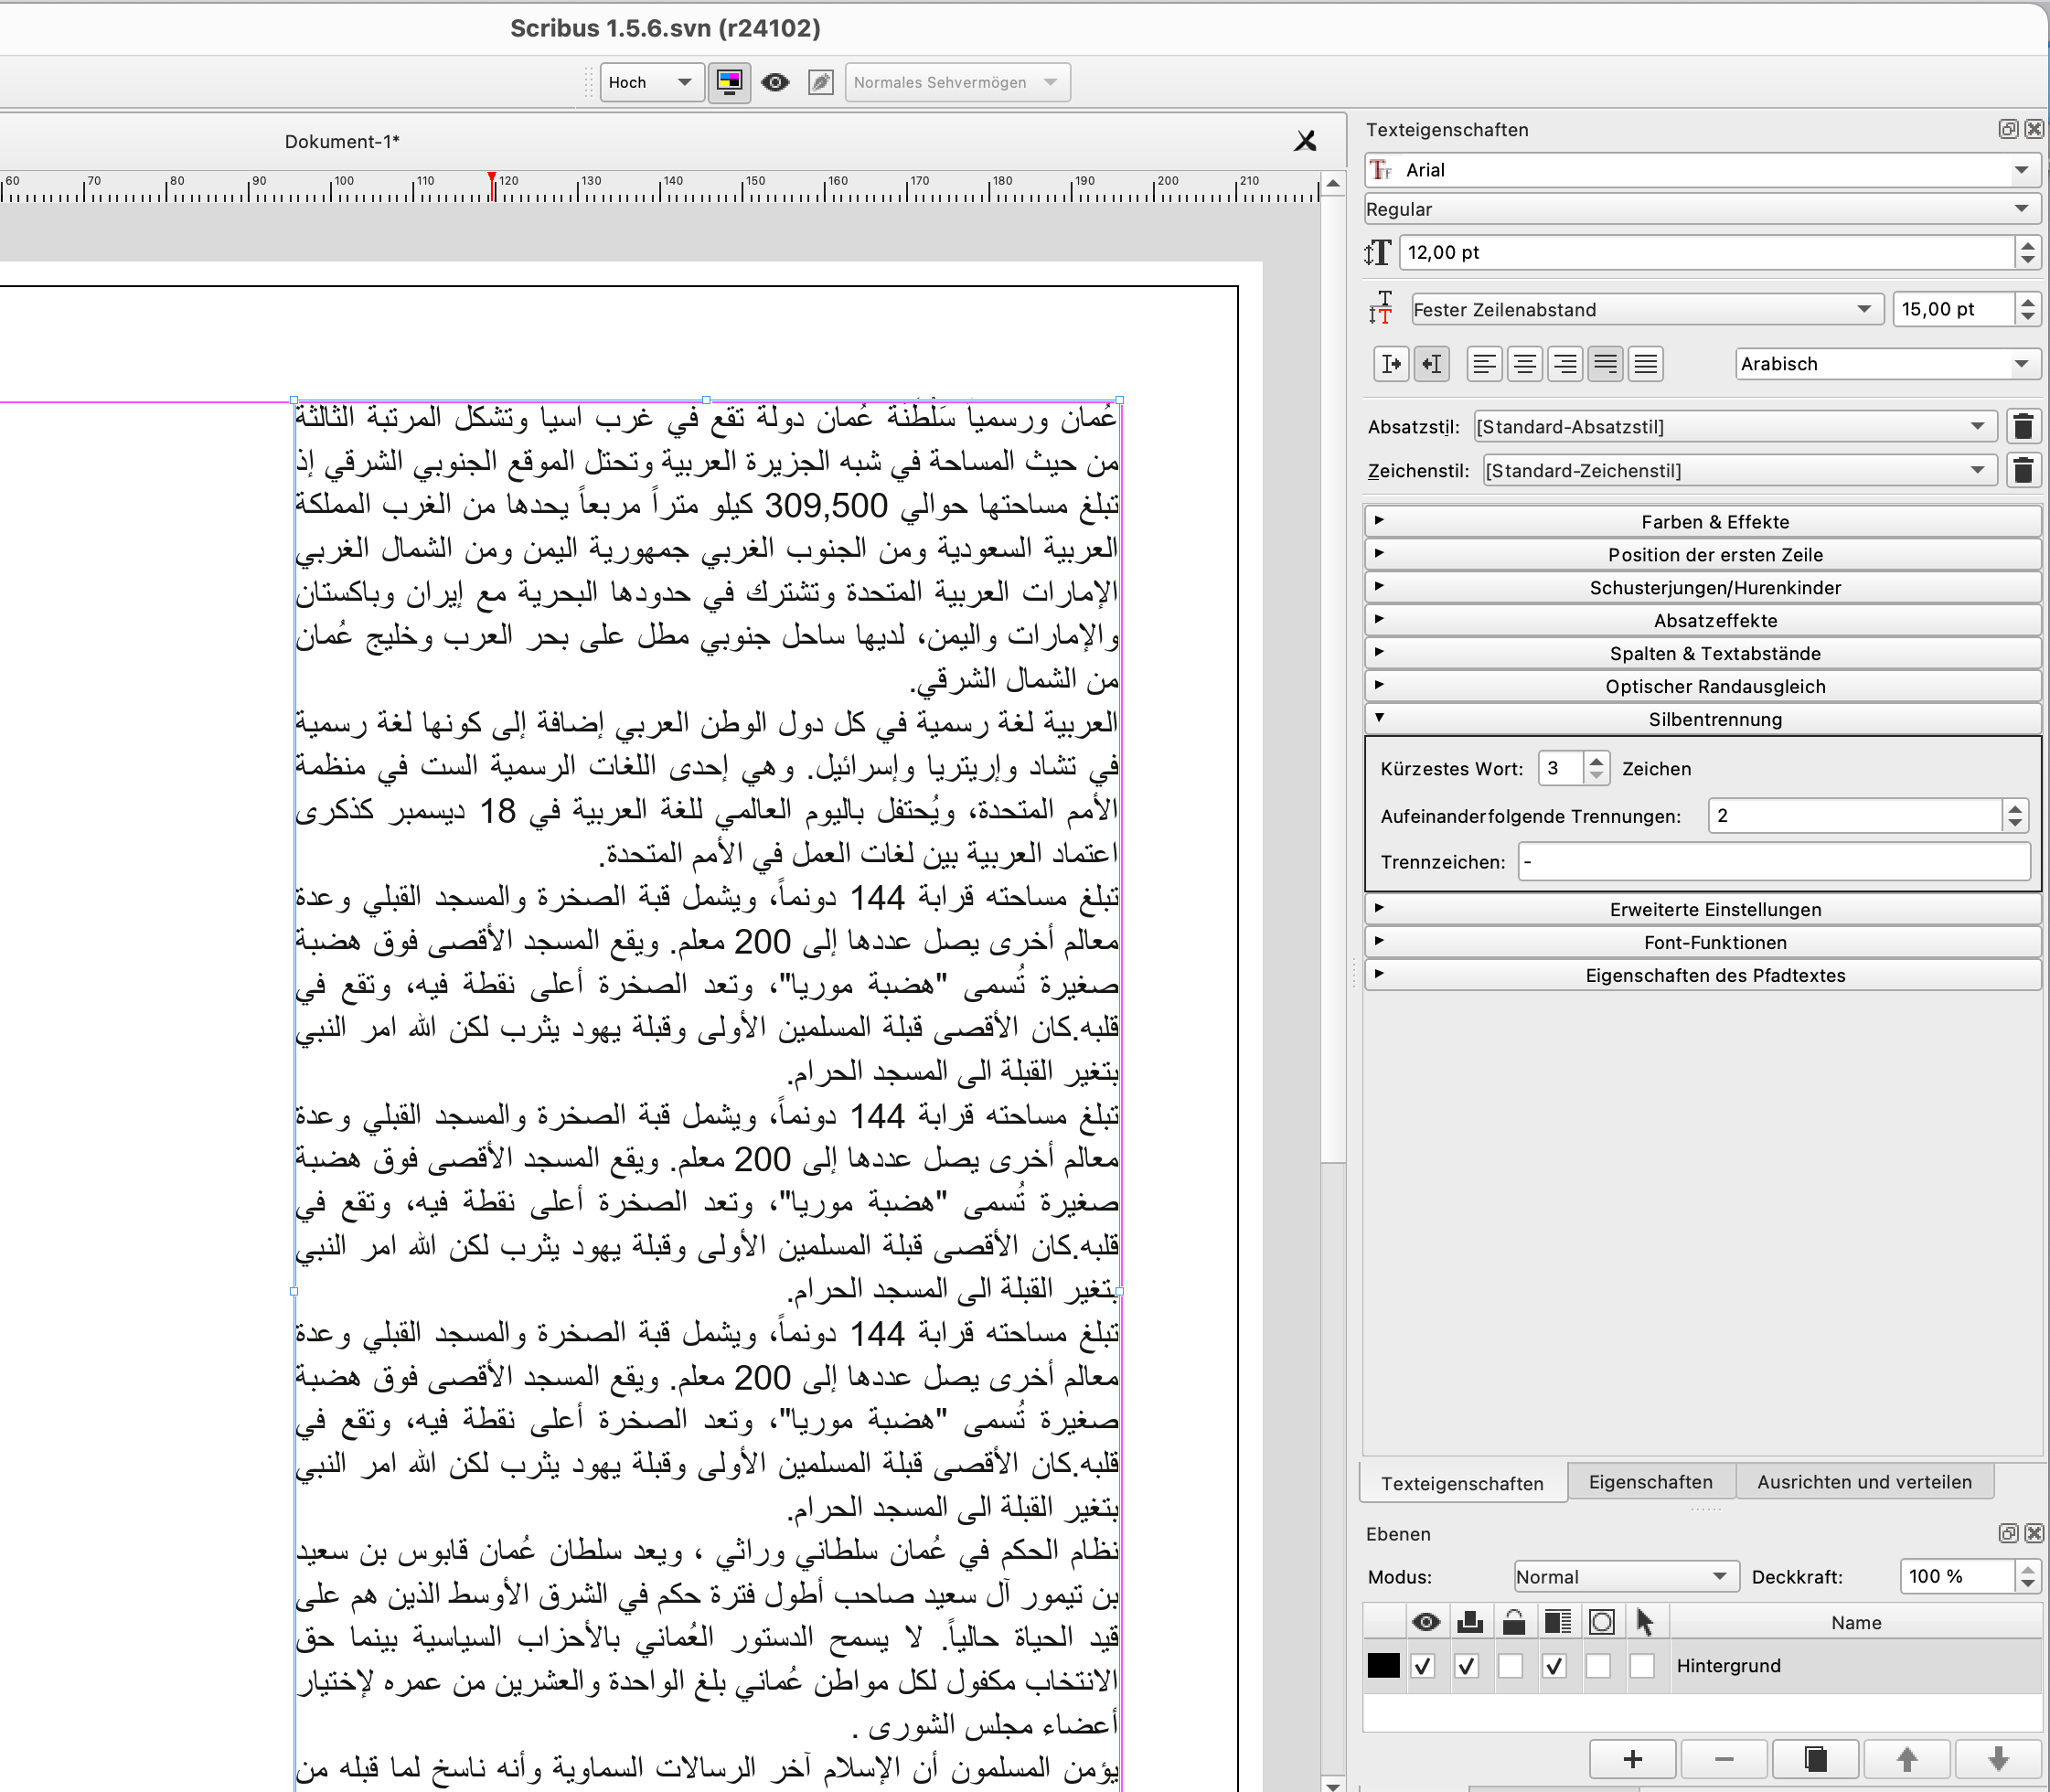Click the Trennzeichen input field
This screenshot has height=1792, width=2050.
coord(1773,862)
